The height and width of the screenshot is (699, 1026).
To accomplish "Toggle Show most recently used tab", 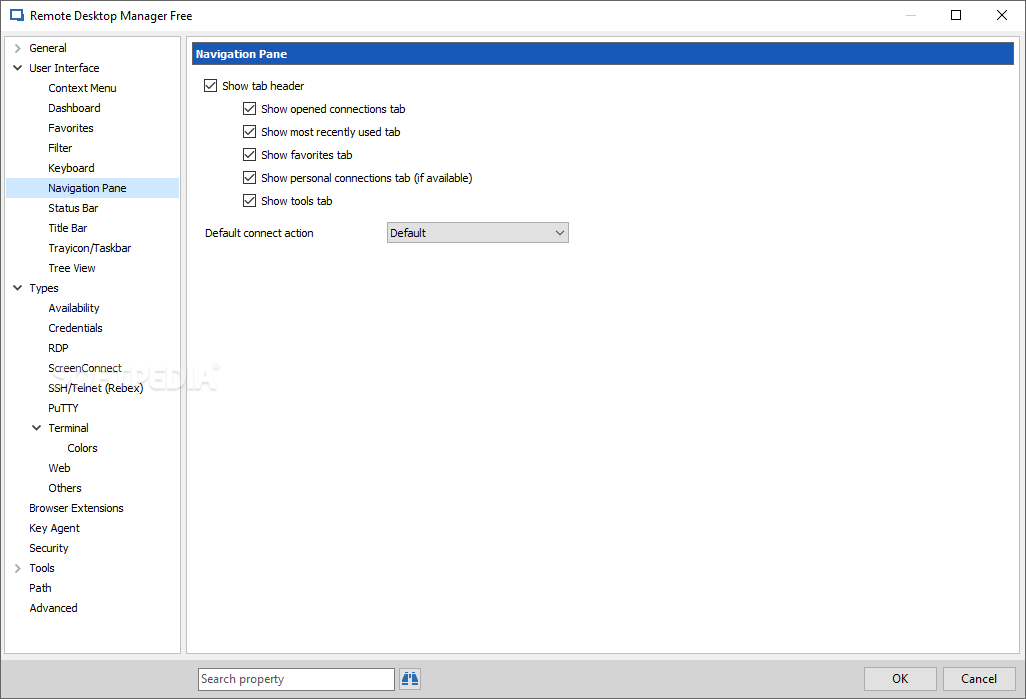I will pos(249,132).
